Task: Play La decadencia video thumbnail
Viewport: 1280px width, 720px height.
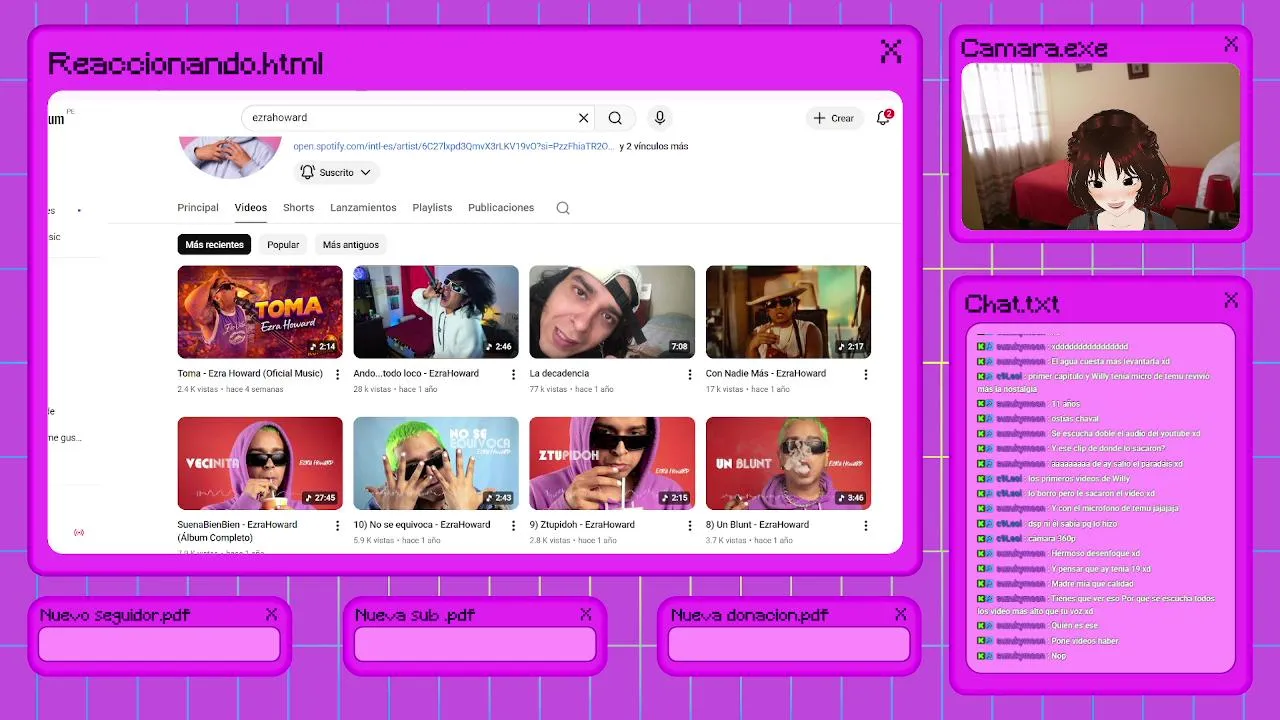Action: [612, 312]
